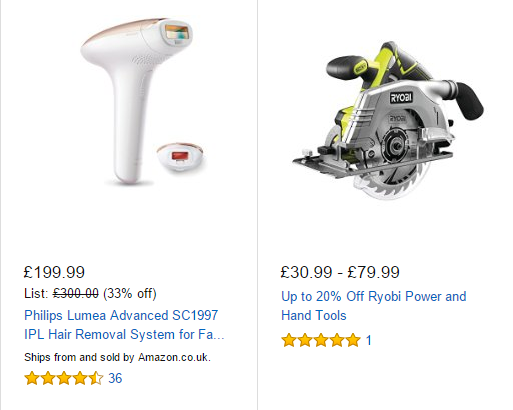Click the small Lumea attachment head image
Screen dimensions: 513x410
pyautogui.click(x=180, y=156)
